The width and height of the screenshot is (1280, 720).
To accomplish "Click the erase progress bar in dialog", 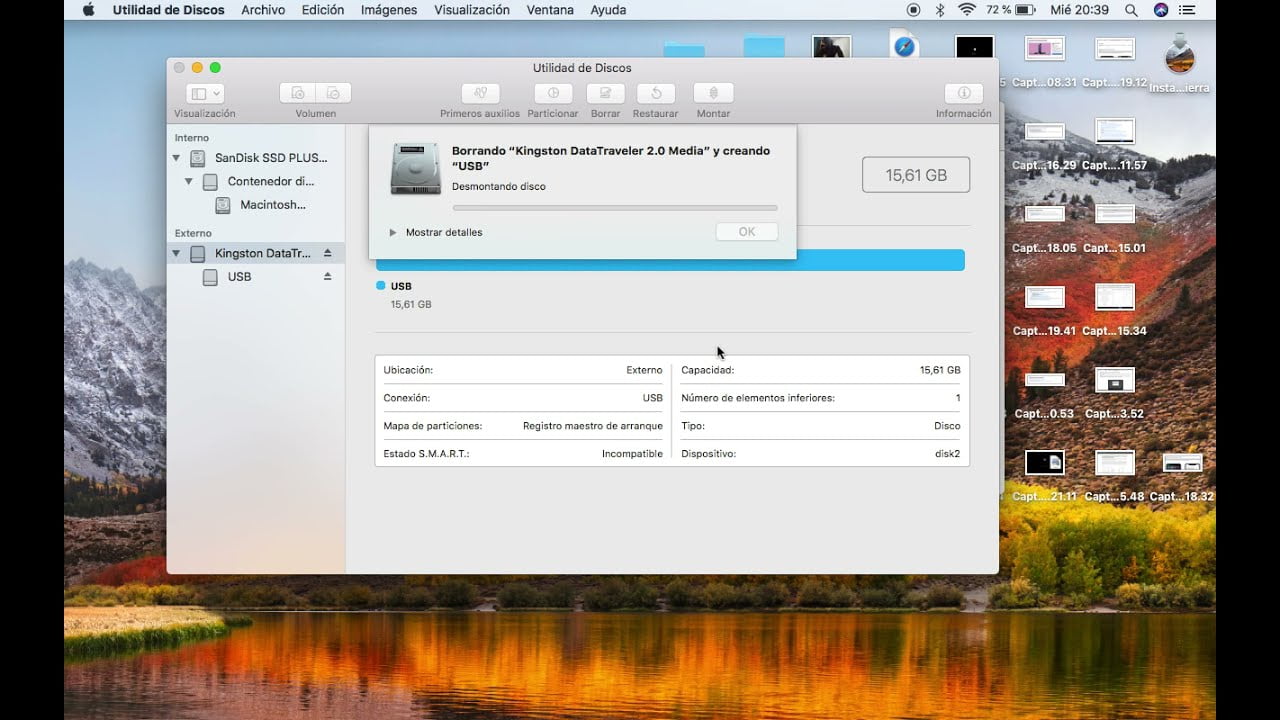I will [x=615, y=208].
